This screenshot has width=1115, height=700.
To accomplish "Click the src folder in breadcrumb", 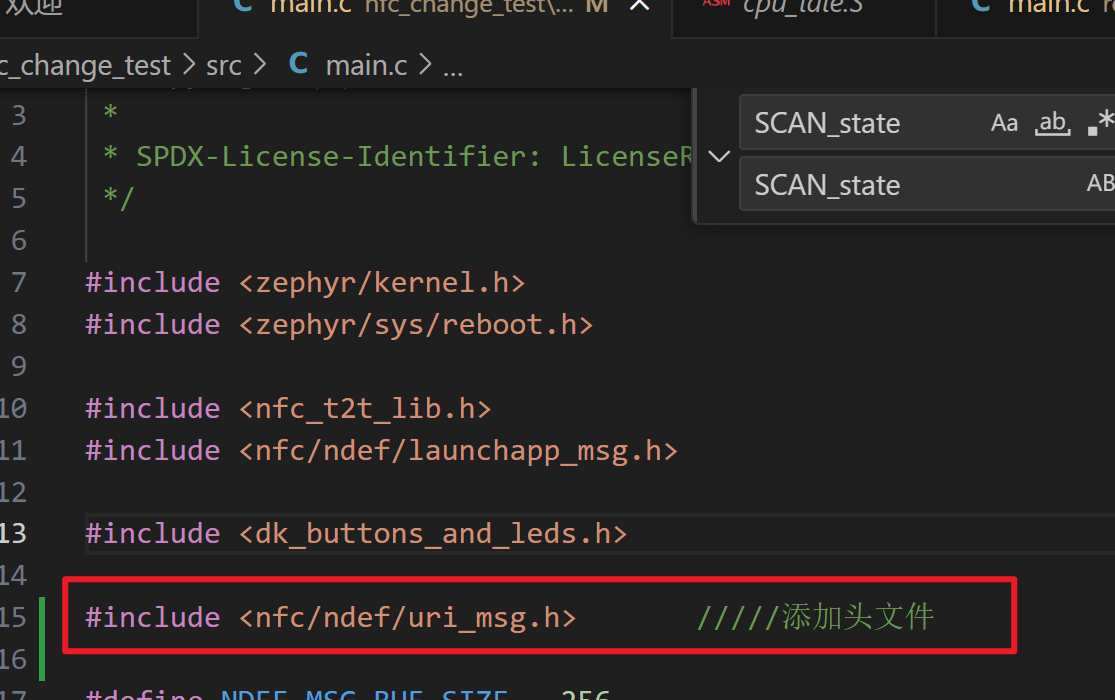I will point(224,66).
